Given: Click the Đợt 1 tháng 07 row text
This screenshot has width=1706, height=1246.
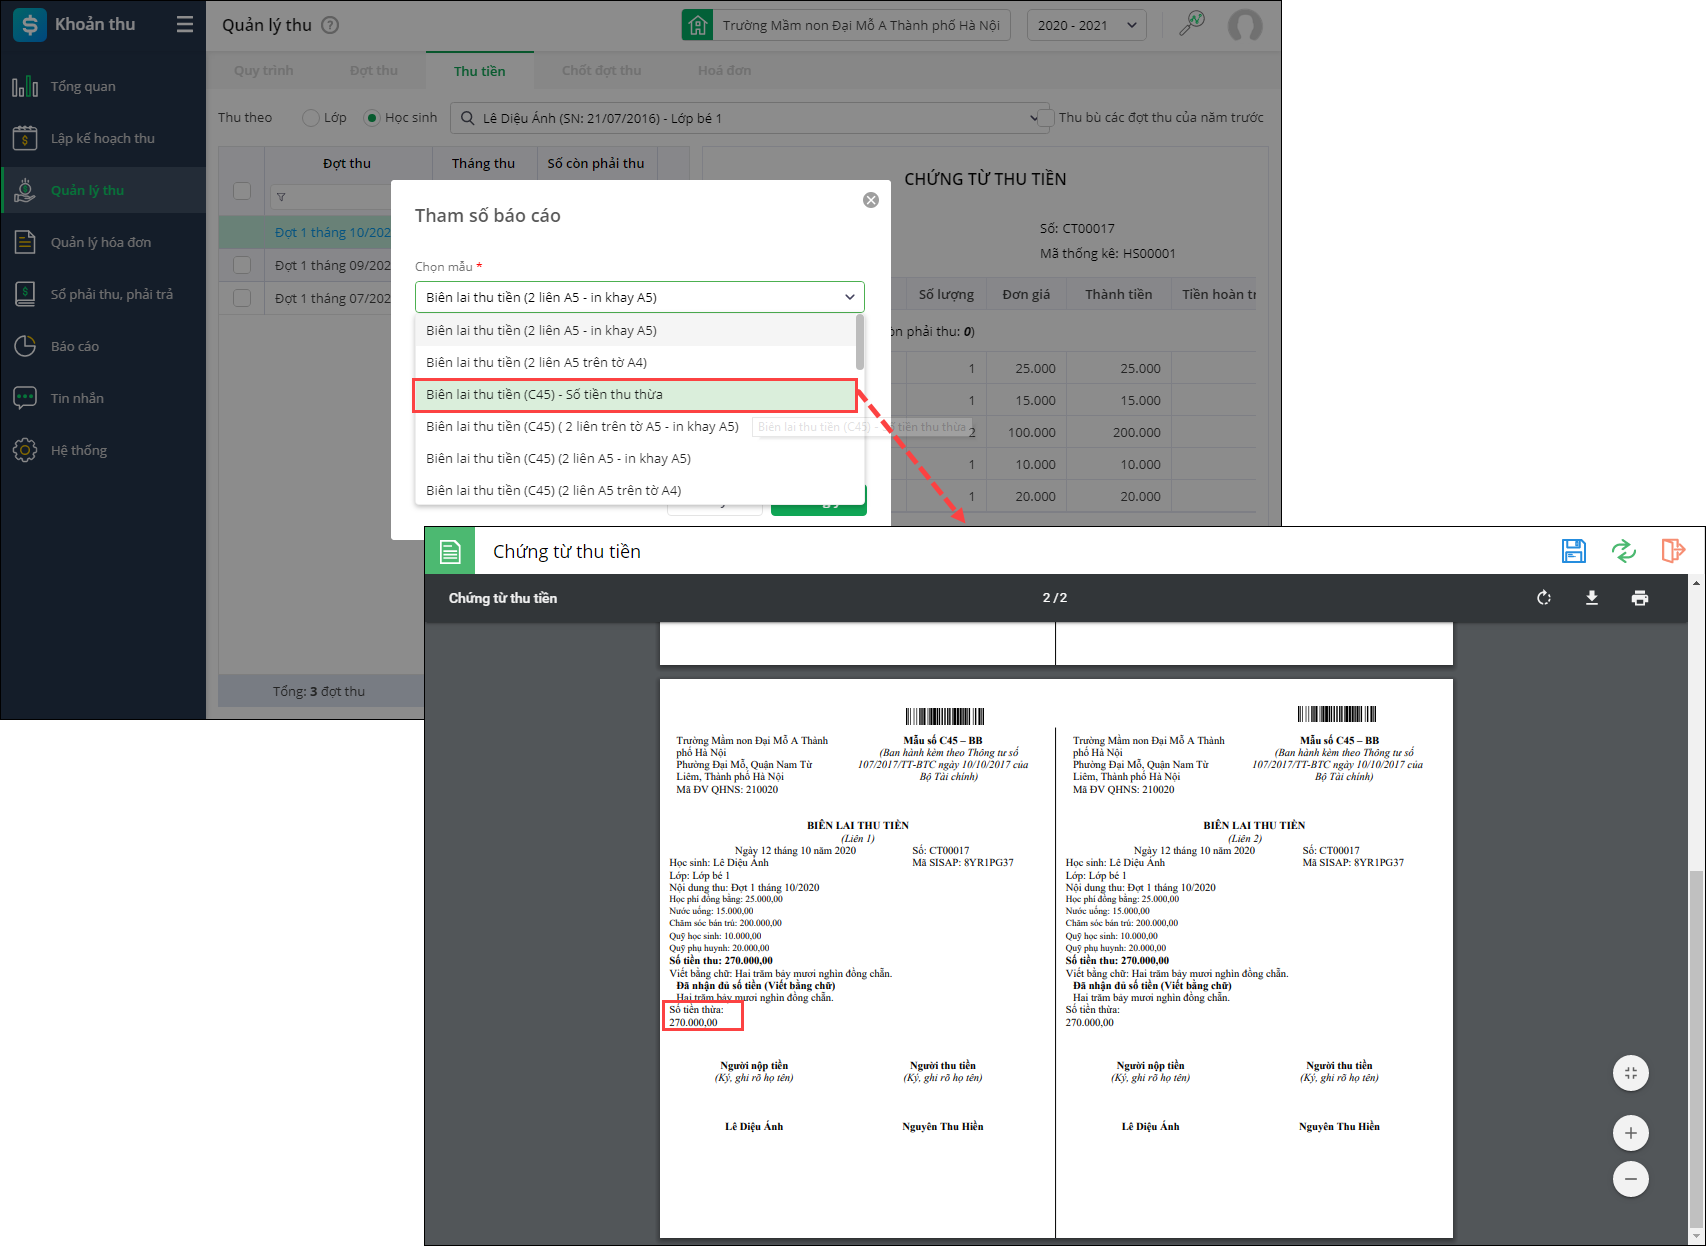Looking at the screenshot, I should click(333, 298).
